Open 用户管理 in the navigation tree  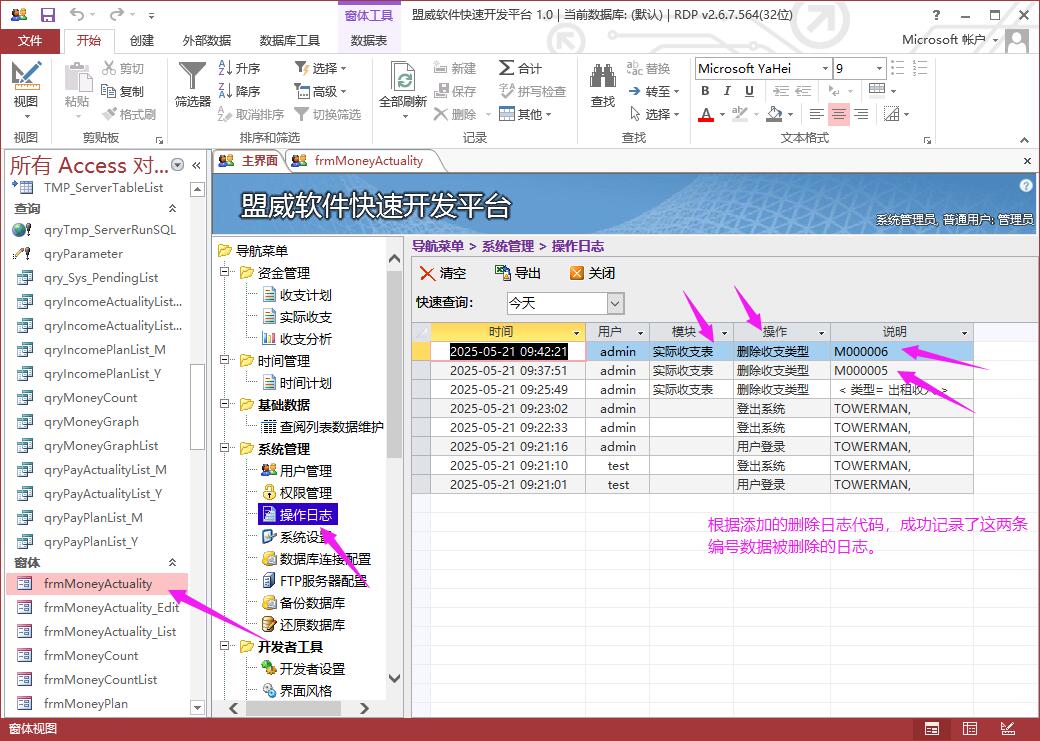pos(305,470)
